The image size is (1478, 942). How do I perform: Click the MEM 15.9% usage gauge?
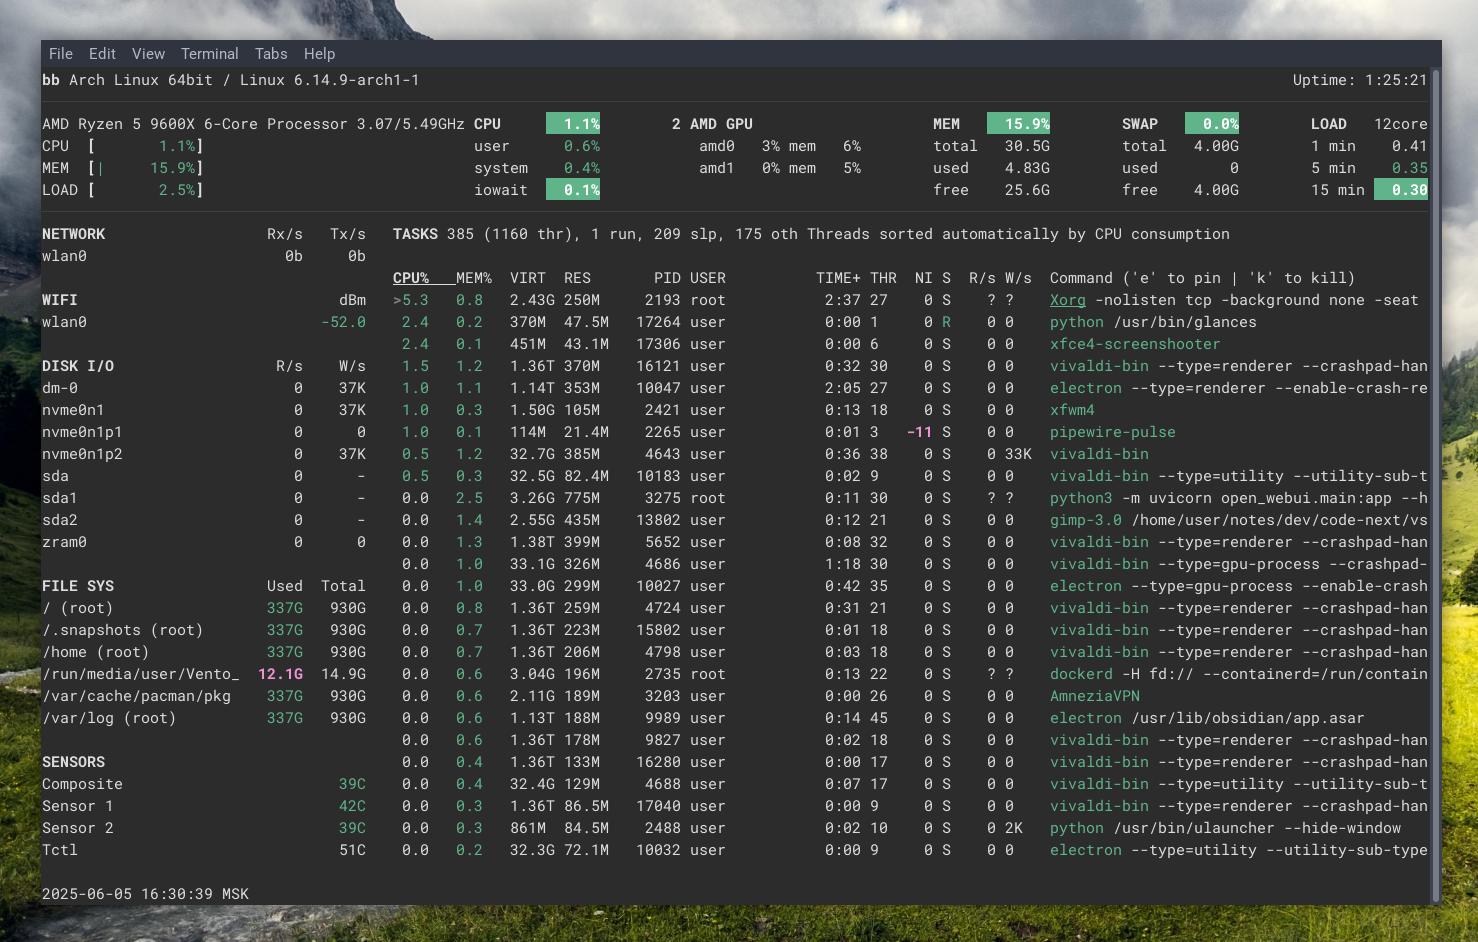click(1019, 123)
